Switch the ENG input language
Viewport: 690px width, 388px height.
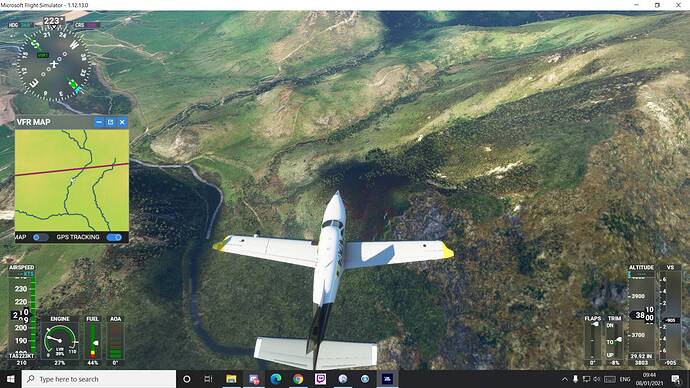625,379
